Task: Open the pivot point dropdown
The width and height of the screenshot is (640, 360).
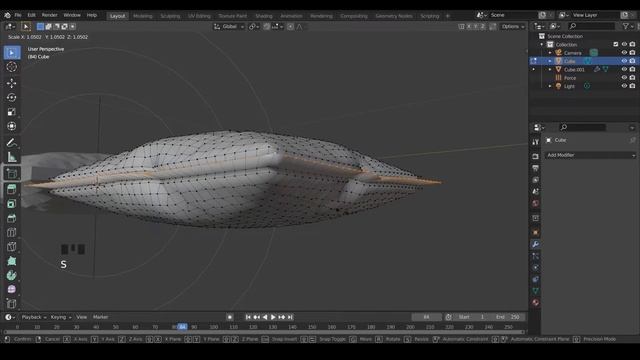Action: [x=254, y=27]
